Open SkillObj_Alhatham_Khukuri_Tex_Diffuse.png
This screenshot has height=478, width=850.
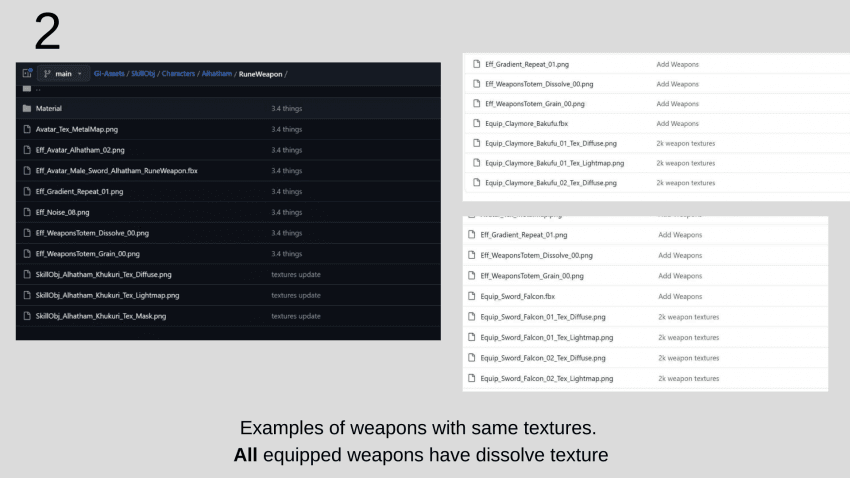coord(103,274)
